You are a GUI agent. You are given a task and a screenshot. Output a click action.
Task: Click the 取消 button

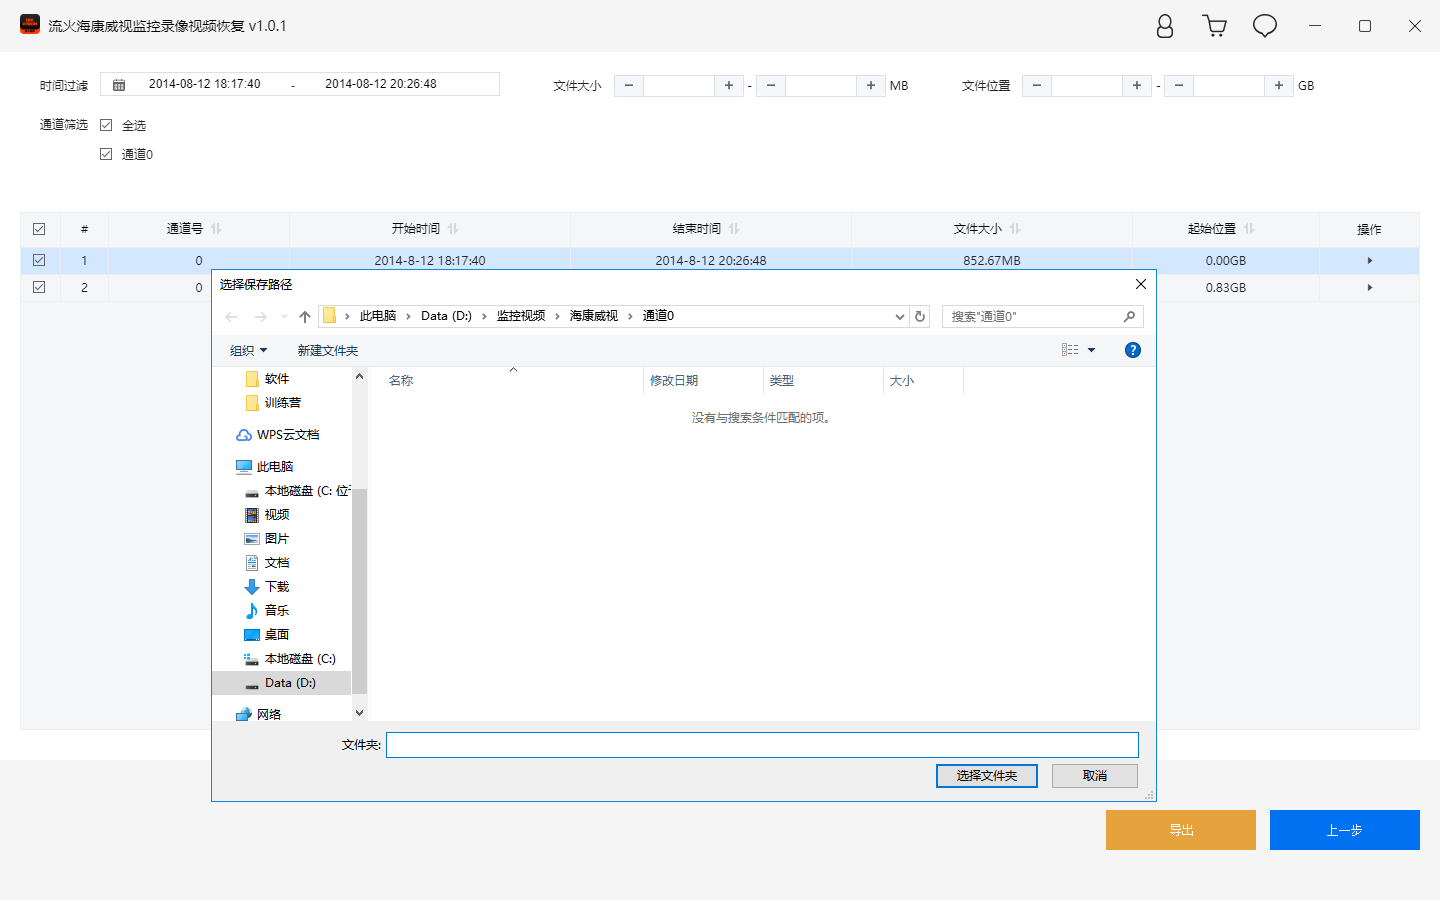pos(1095,776)
